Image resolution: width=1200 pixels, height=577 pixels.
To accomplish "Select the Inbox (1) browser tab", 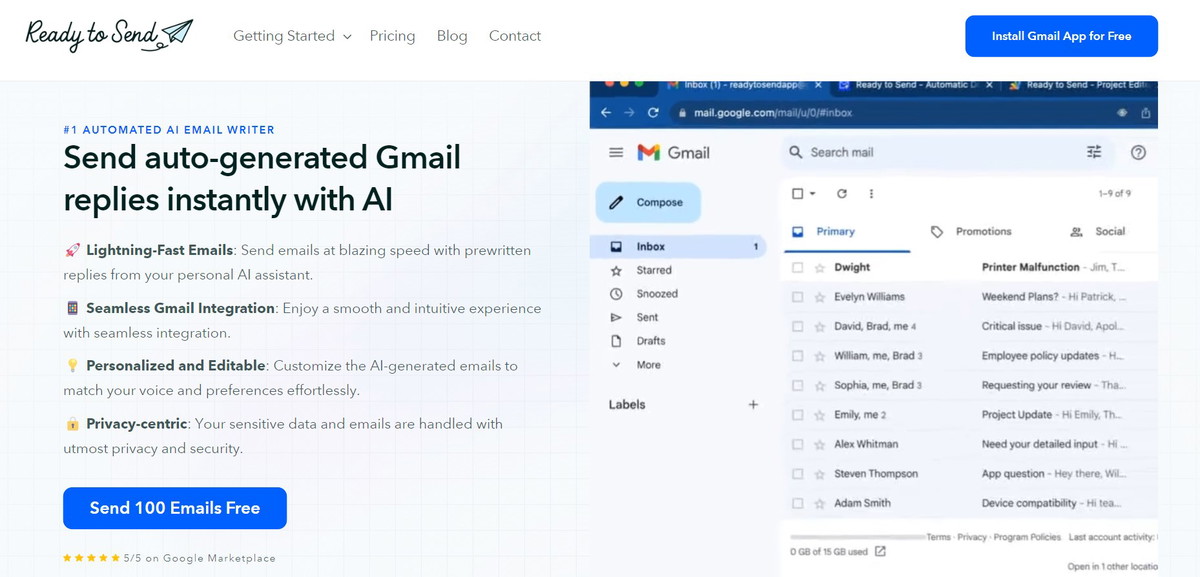I will coord(747,85).
